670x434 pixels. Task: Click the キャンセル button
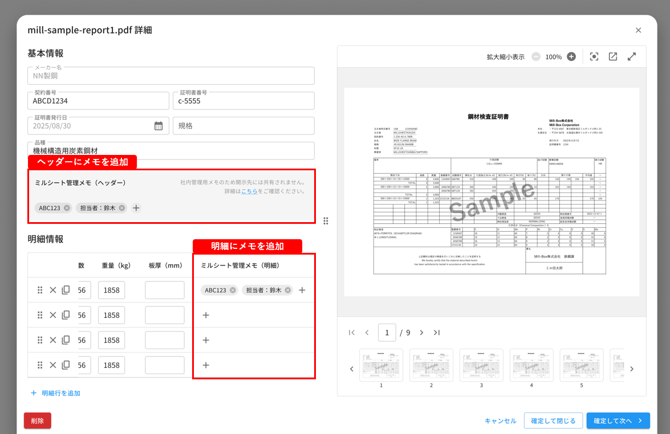[500, 421]
